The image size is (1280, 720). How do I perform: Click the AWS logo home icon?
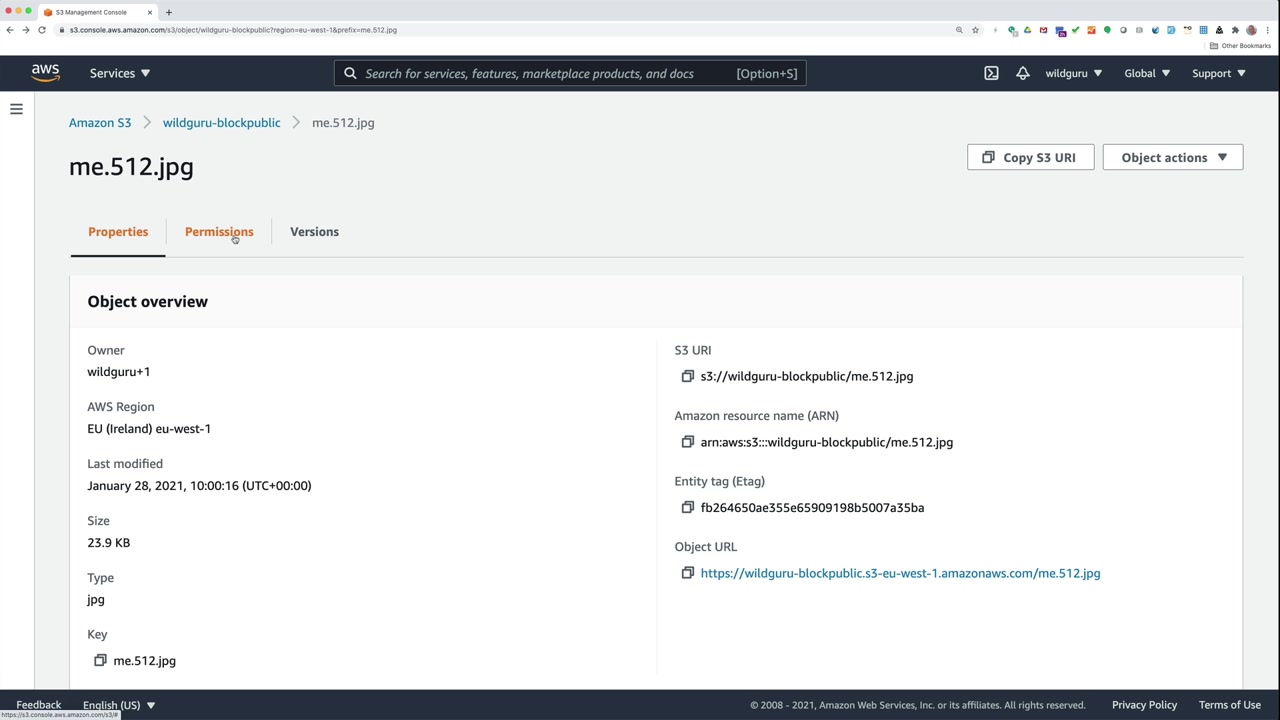(x=45, y=73)
